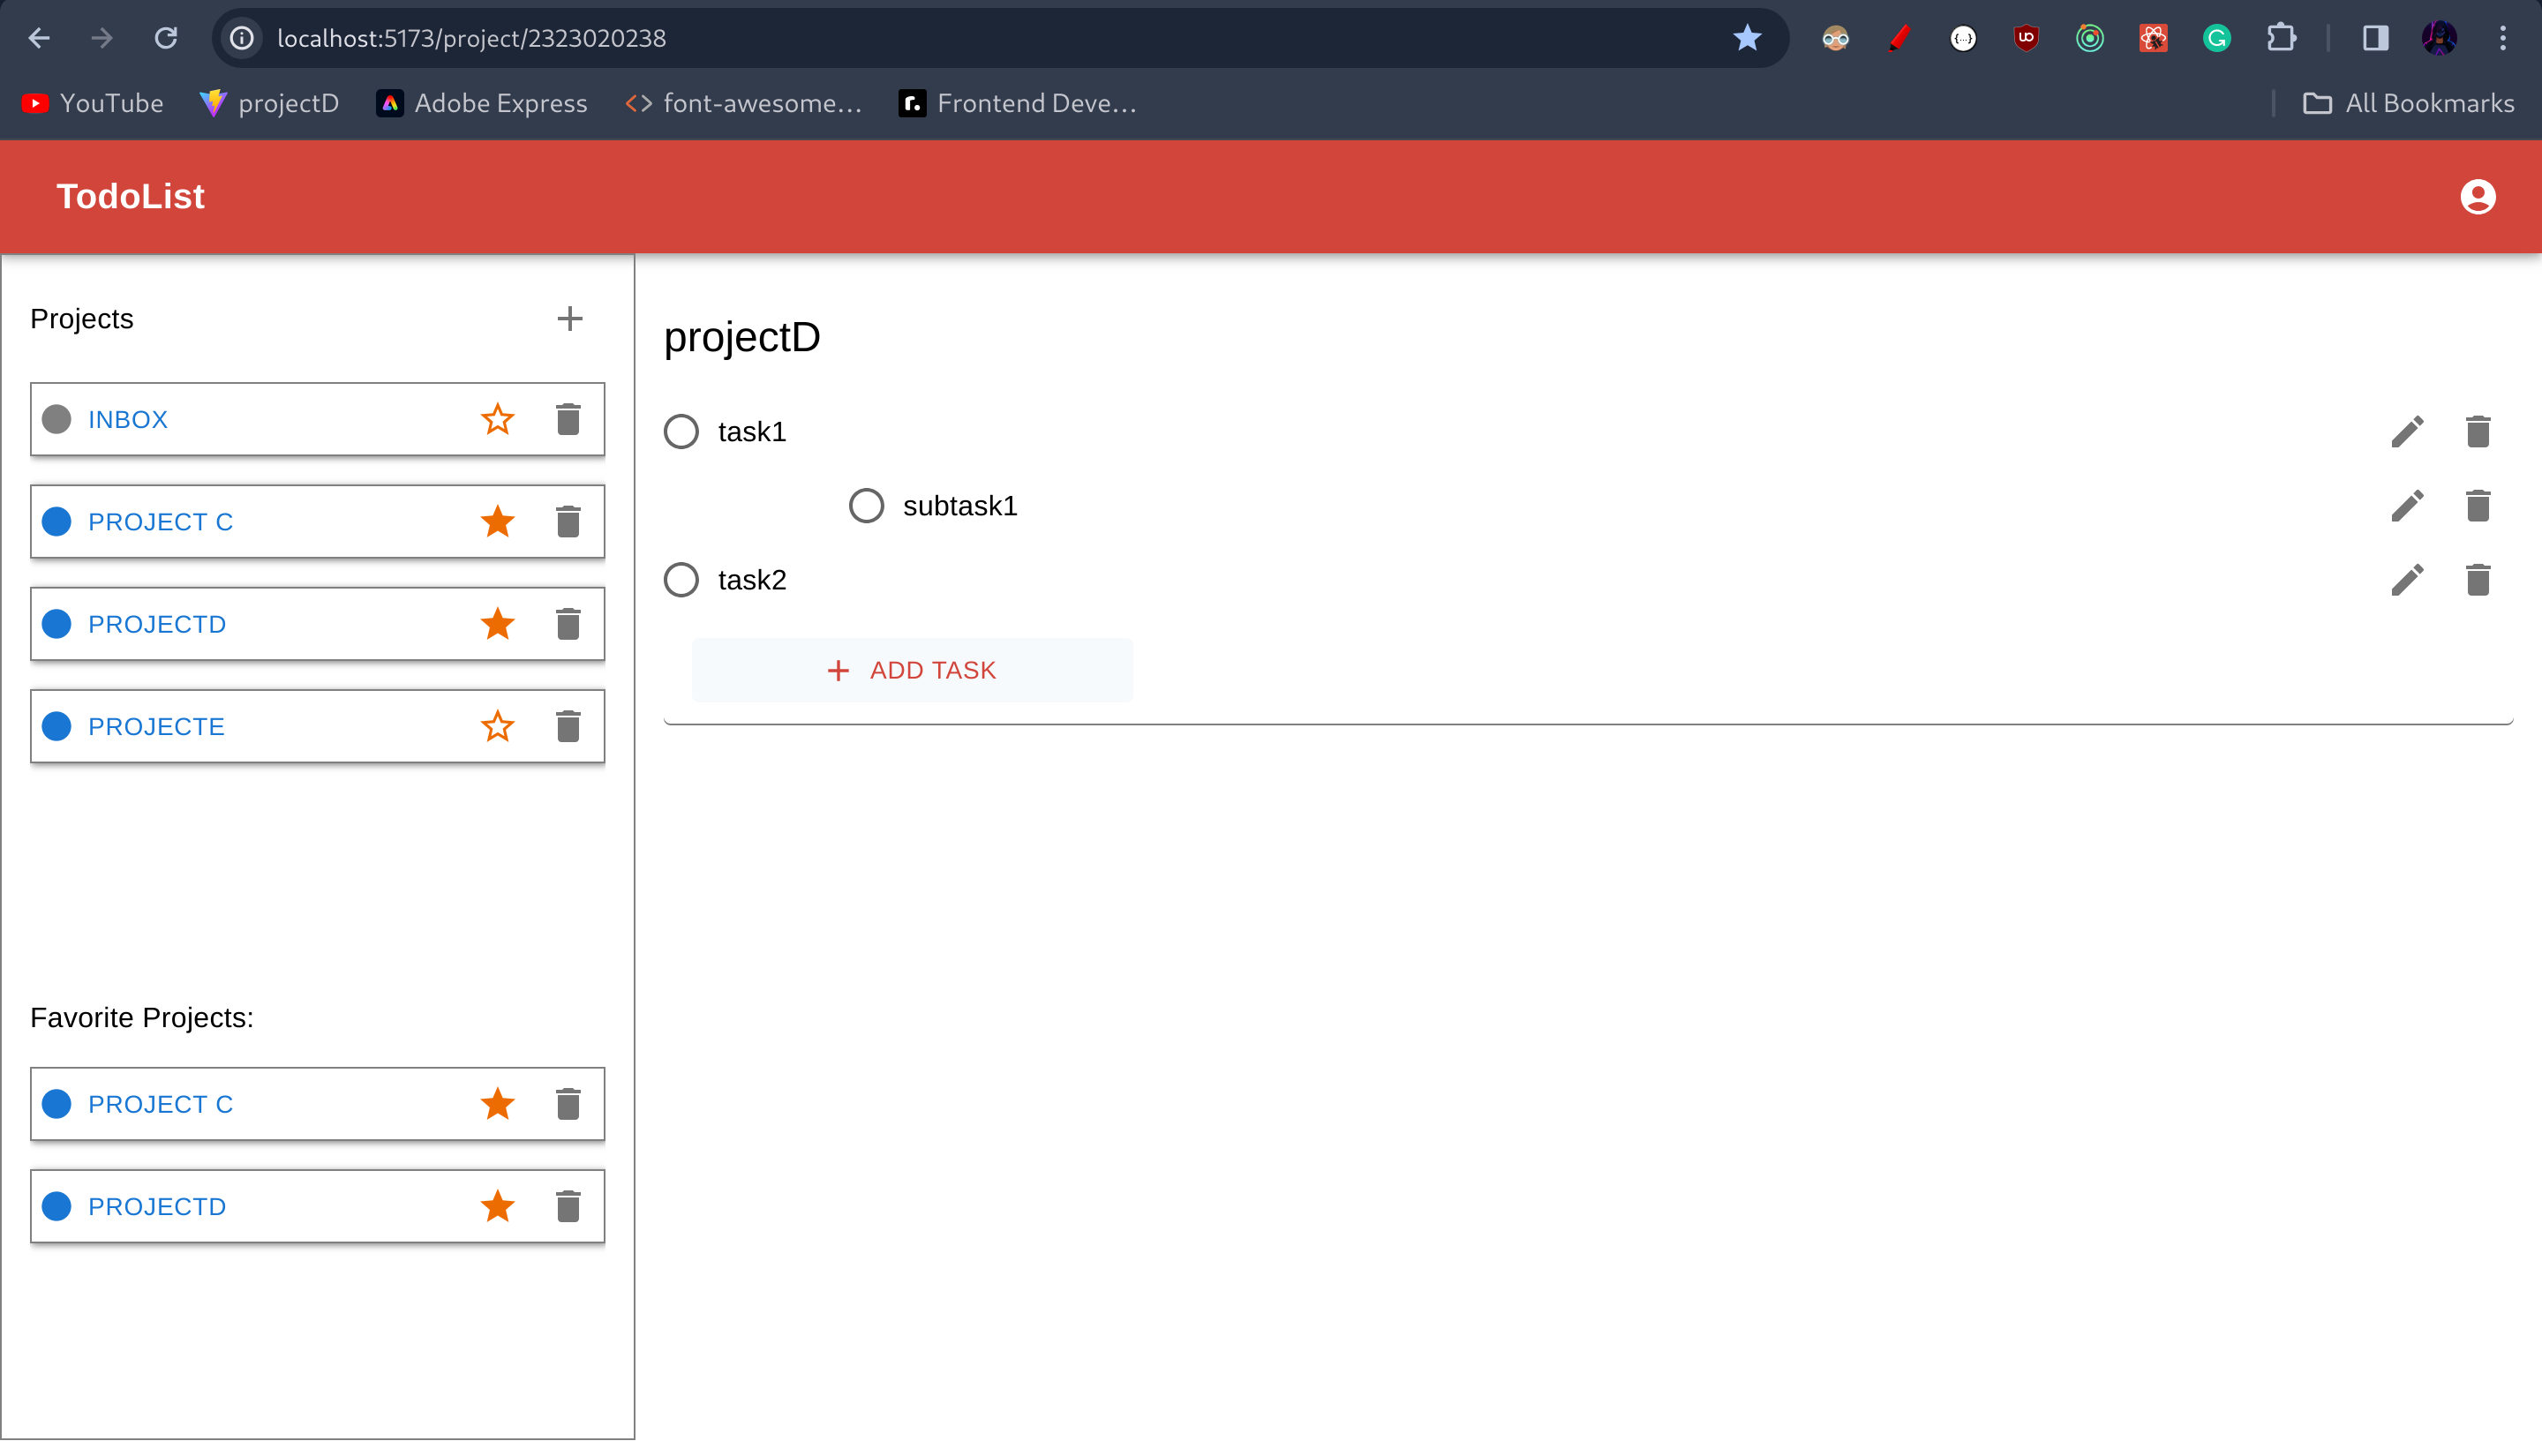2542x1456 pixels.
Task: Star the PROJECTE project
Action: click(497, 726)
